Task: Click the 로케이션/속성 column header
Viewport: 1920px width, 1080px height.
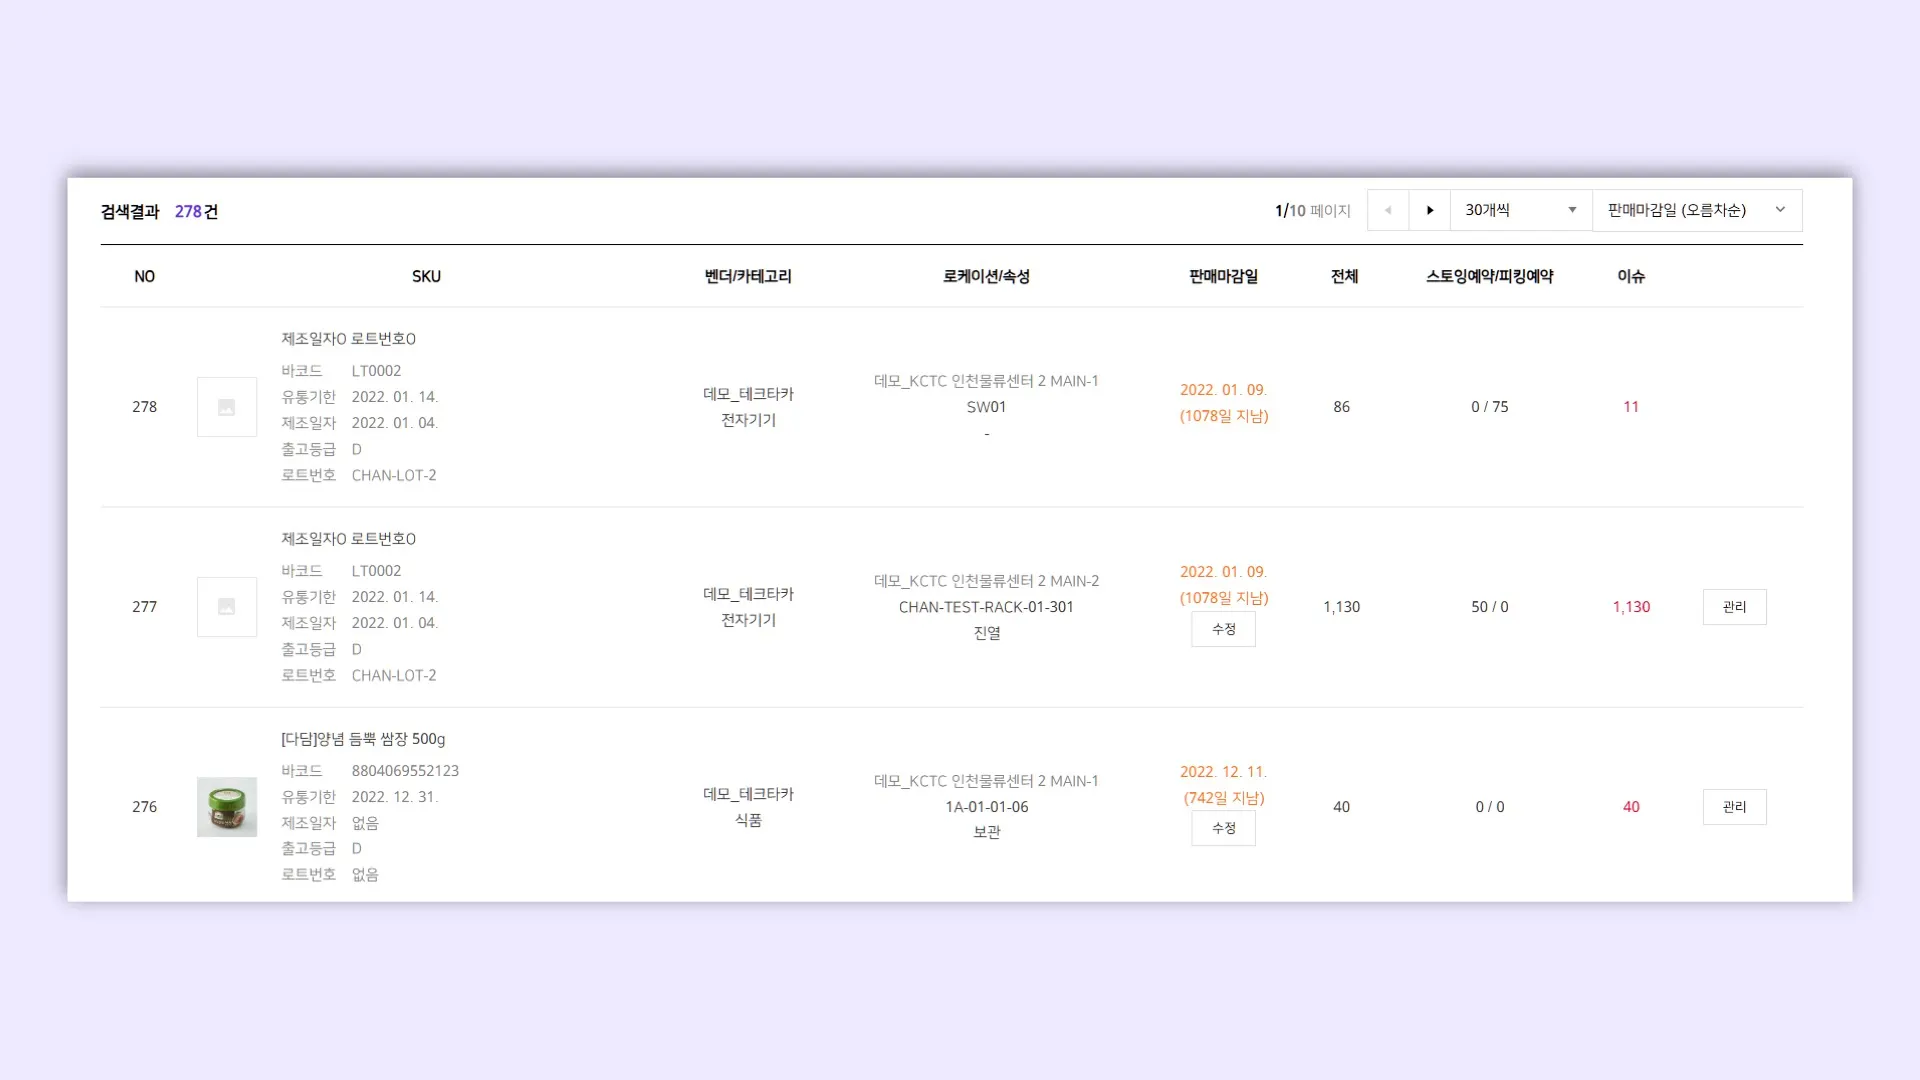Action: pos(986,276)
